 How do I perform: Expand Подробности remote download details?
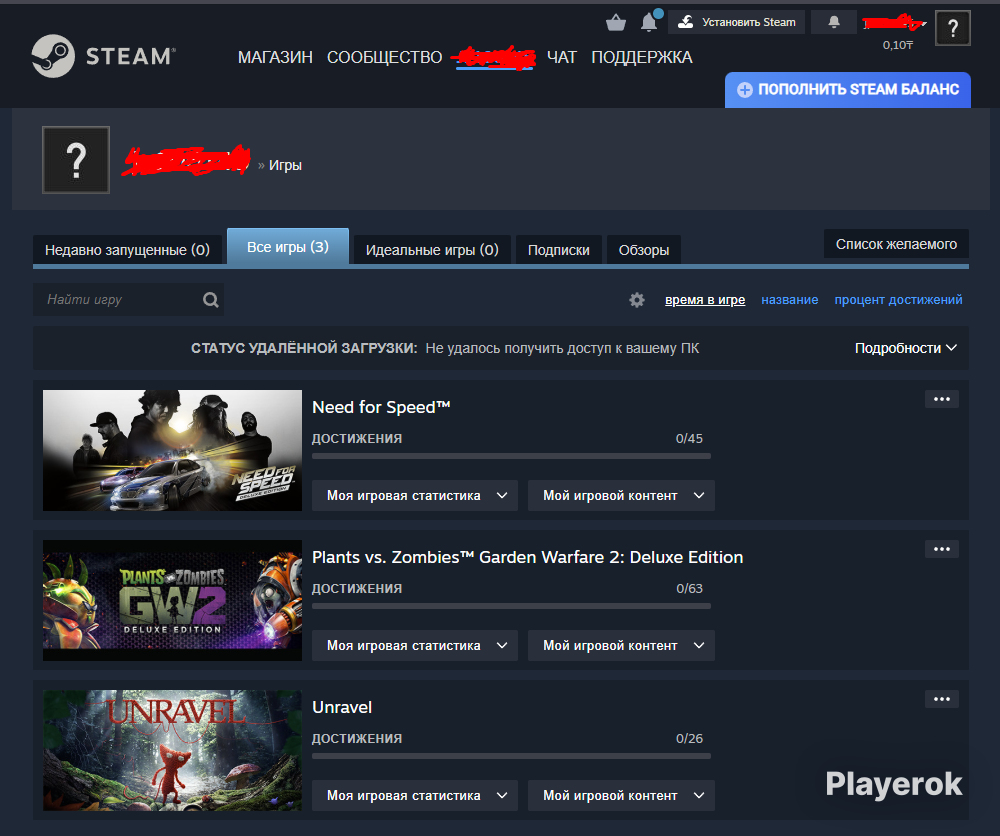(x=905, y=348)
